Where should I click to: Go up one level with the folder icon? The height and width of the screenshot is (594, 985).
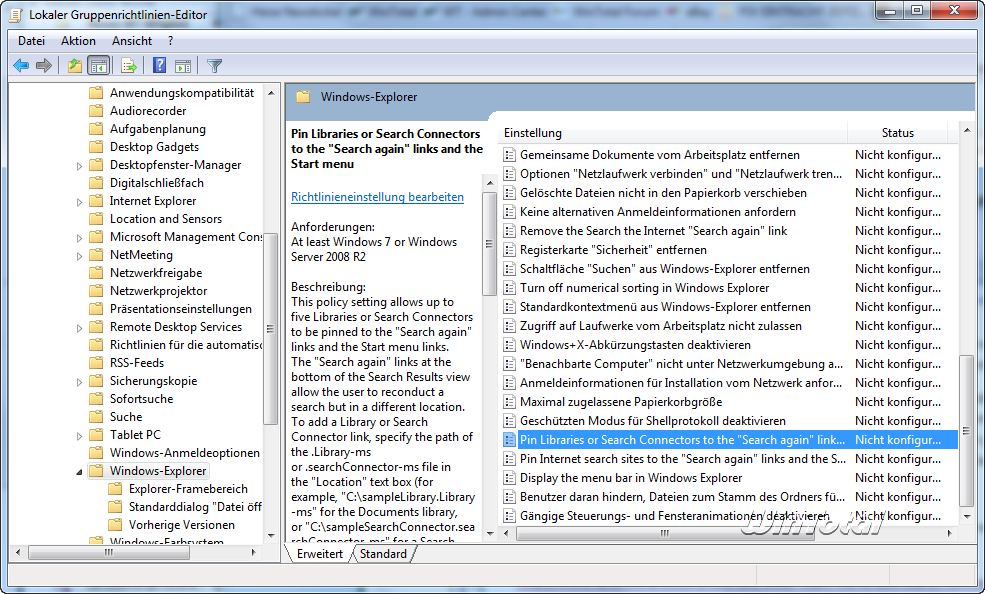pos(75,66)
